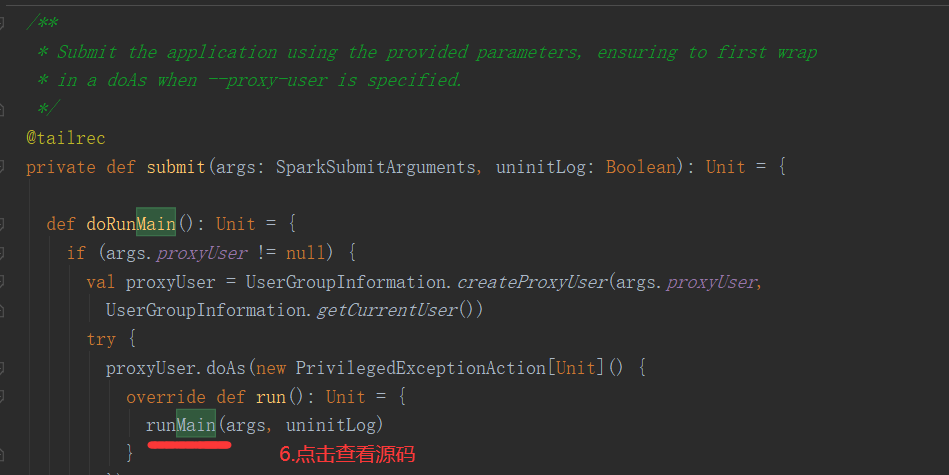Viewport: 949px width, 475px height.
Task: Click the 'try' keyword
Action: (101, 339)
